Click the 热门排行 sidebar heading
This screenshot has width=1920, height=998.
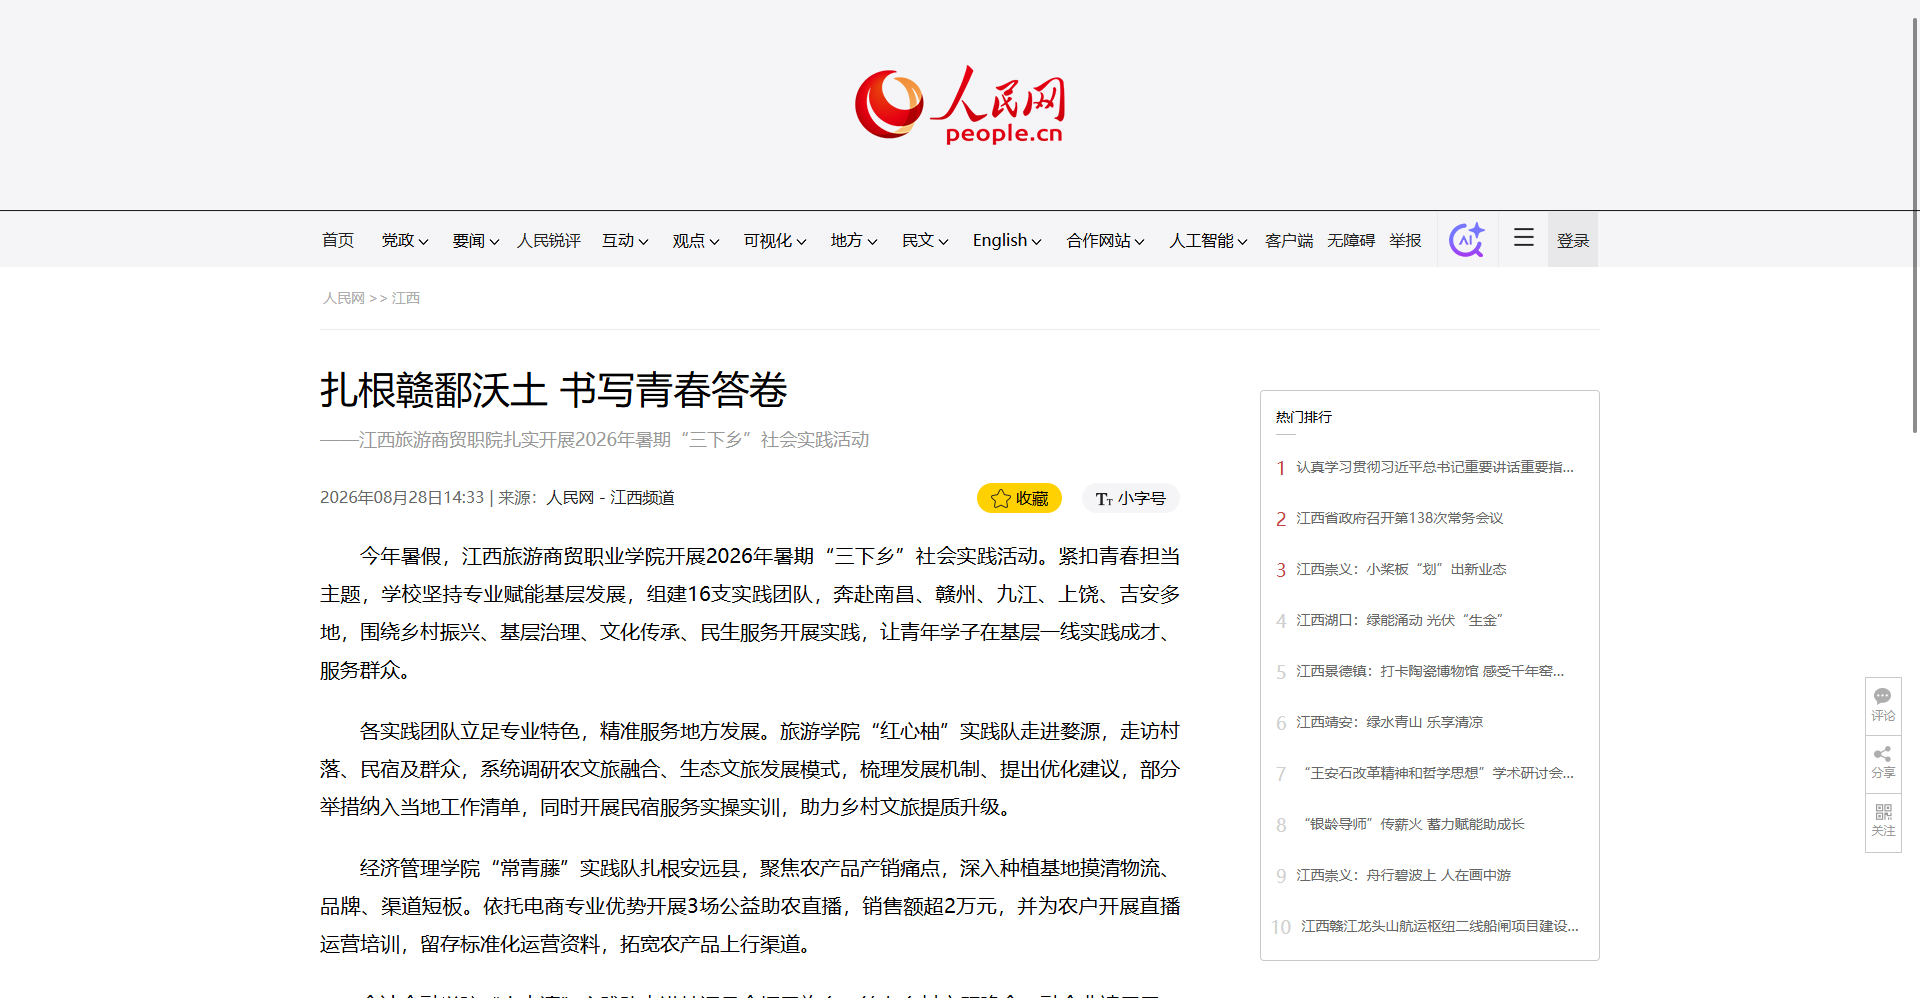click(x=1304, y=417)
